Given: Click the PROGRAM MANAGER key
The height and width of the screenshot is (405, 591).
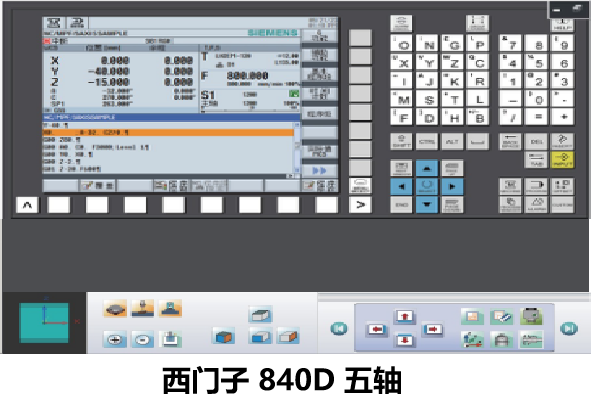Looking at the screenshot, I should [x=510, y=205].
